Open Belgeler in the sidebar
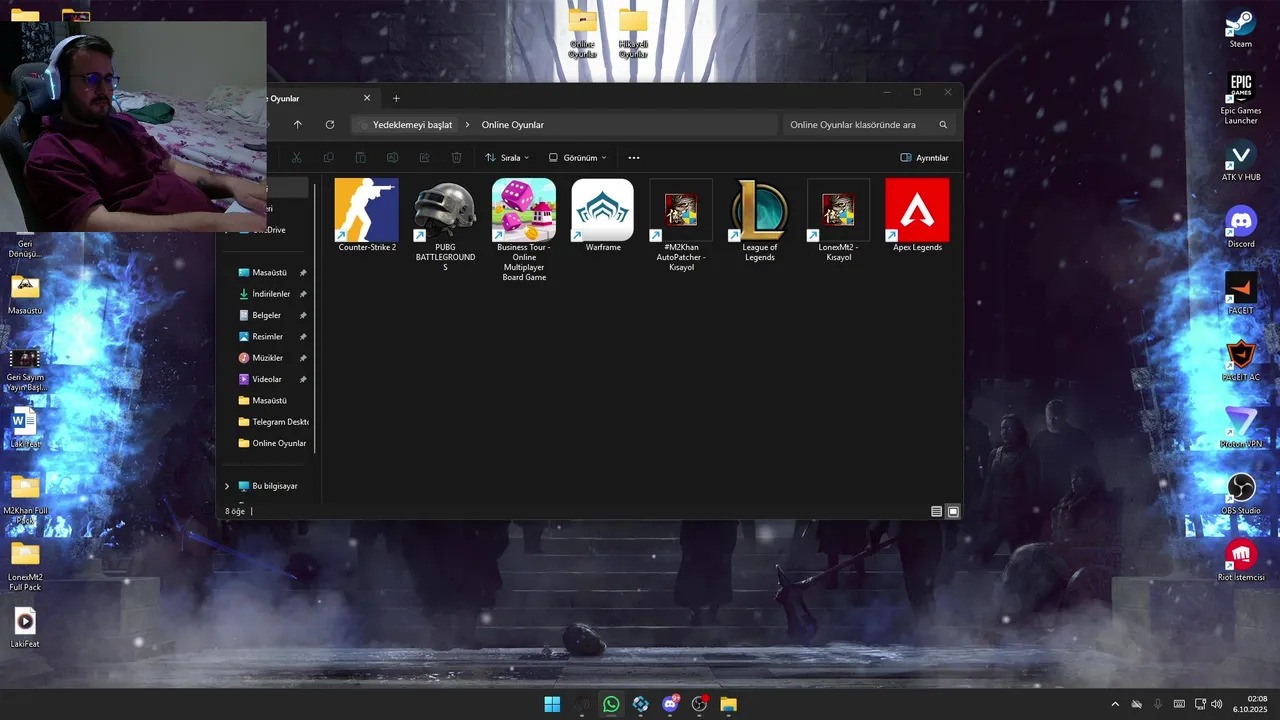1280x720 pixels. (x=266, y=315)
